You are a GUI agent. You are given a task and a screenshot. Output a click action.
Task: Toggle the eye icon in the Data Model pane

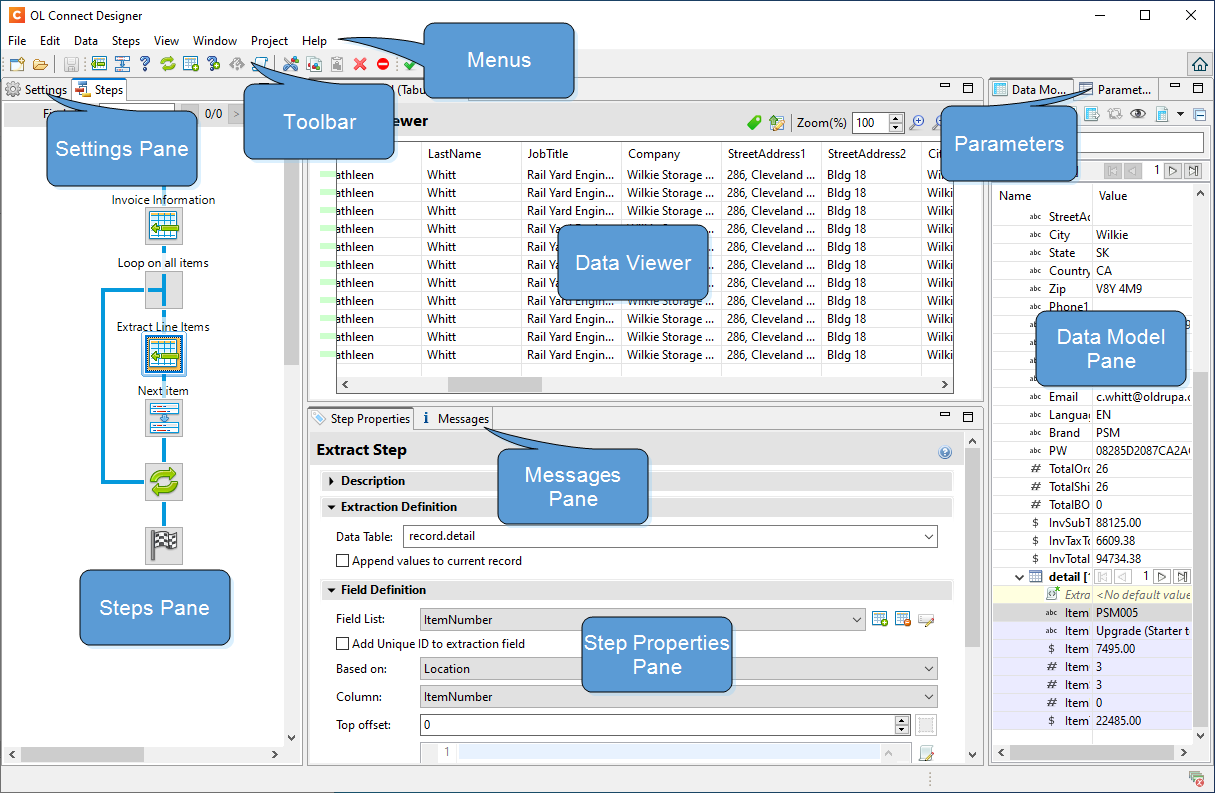point(1137,114)
